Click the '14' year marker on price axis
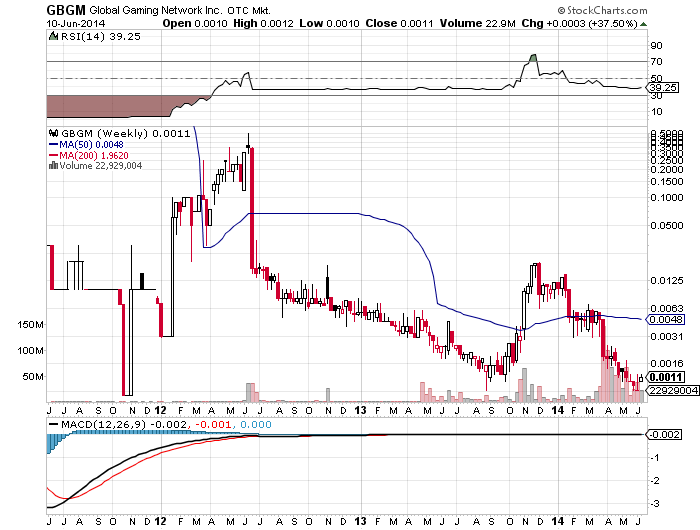Viewport: 700px width, 530px height. point(557,410)
